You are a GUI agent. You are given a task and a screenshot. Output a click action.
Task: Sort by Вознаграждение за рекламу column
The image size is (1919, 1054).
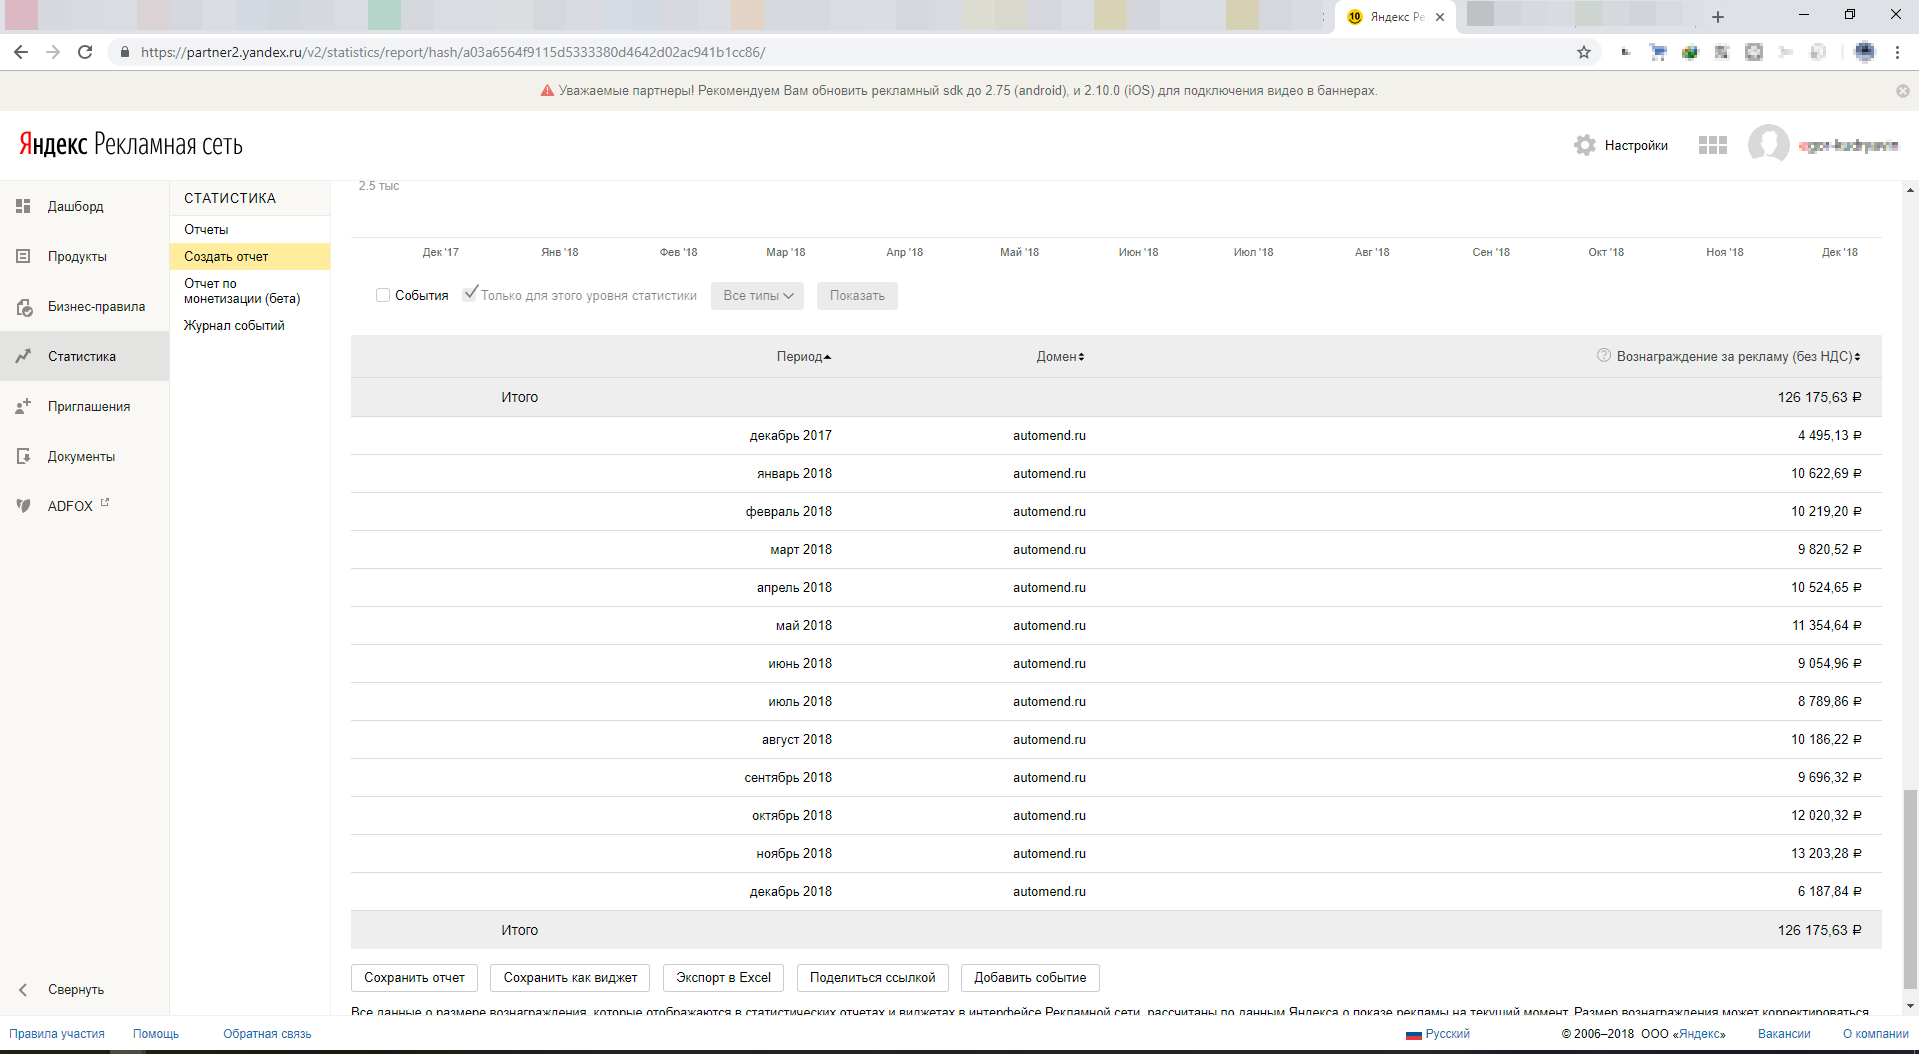tap(1738, 357)
